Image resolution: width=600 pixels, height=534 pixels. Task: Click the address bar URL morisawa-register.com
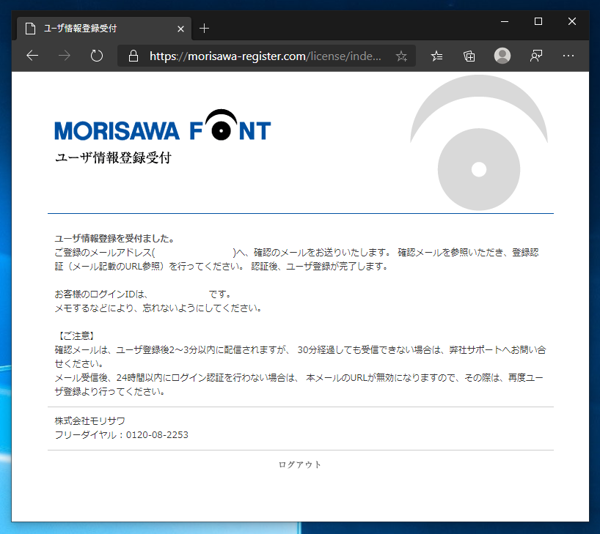(265, 56)
